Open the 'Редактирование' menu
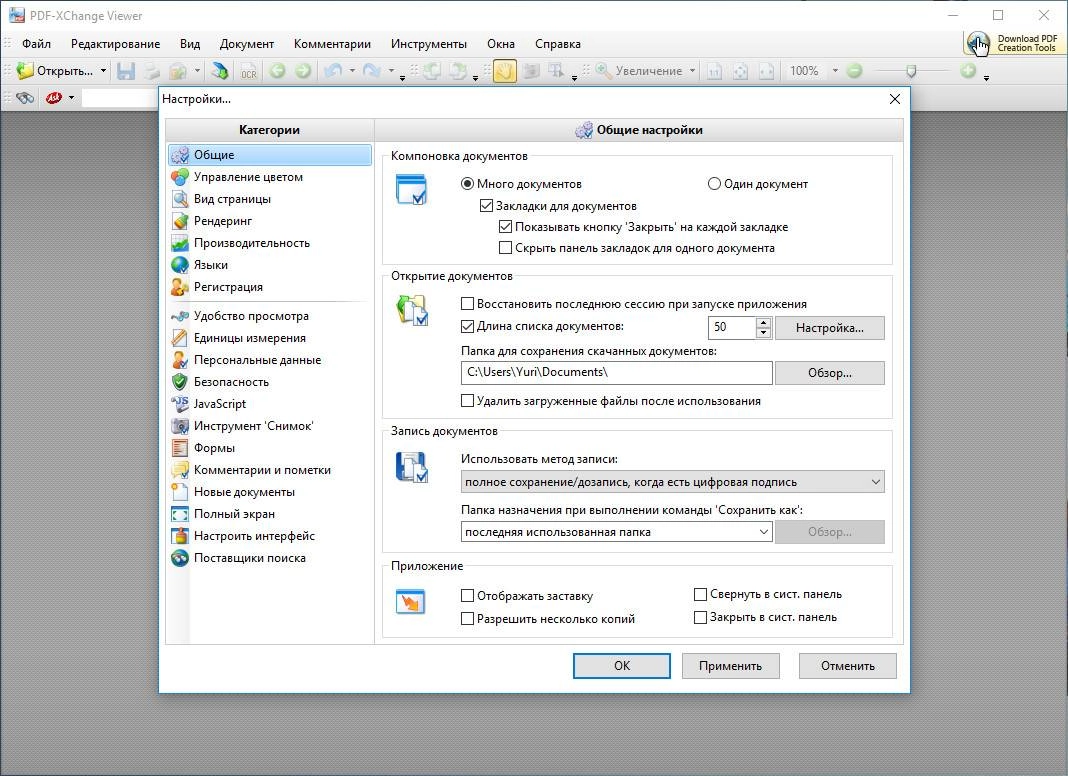Viewport: 1068px width, 776px height. click(x=116, y=44)
